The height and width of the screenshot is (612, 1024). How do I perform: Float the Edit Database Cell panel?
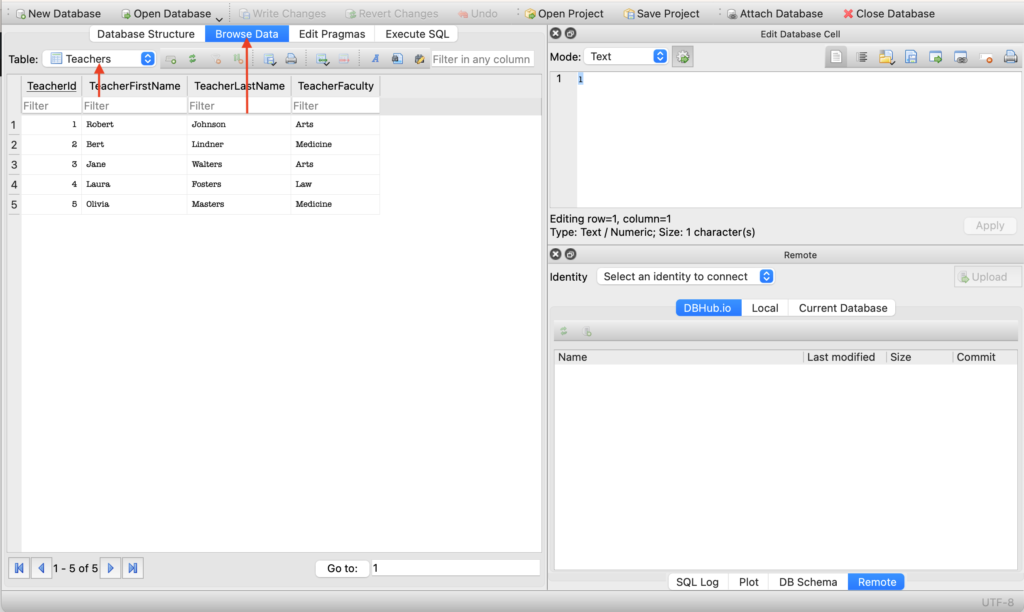[x=571, y=34]
